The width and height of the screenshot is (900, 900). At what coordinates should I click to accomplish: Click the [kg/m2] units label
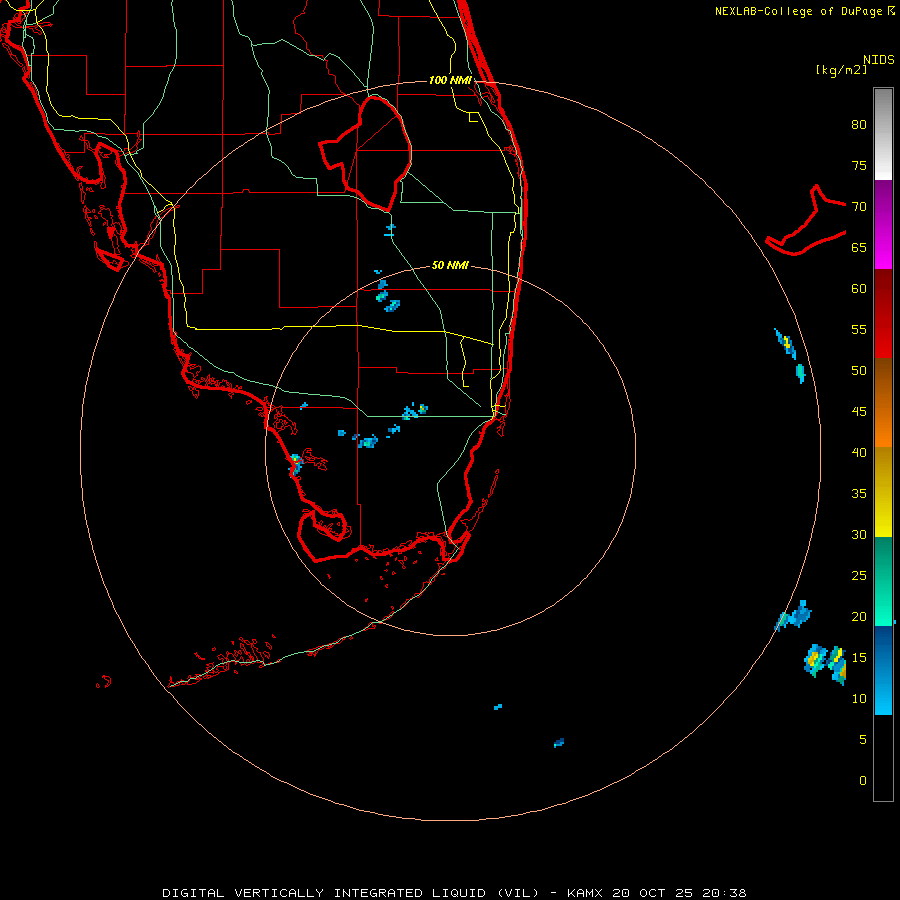841,70
